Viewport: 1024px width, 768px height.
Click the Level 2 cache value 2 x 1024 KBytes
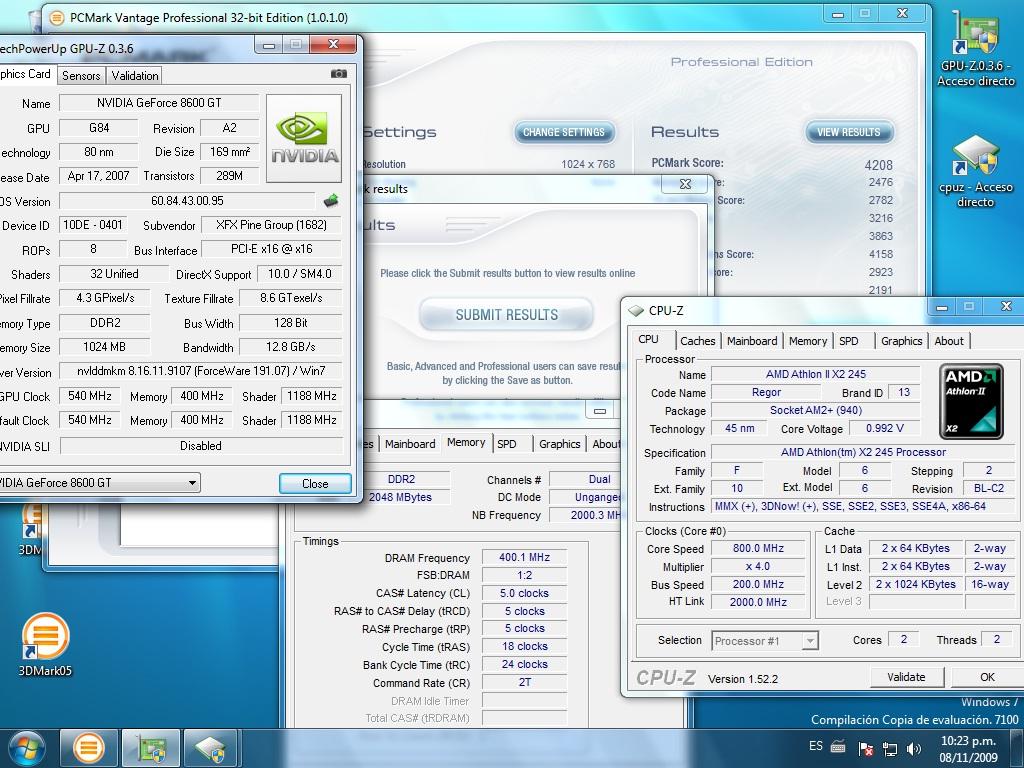916,584
